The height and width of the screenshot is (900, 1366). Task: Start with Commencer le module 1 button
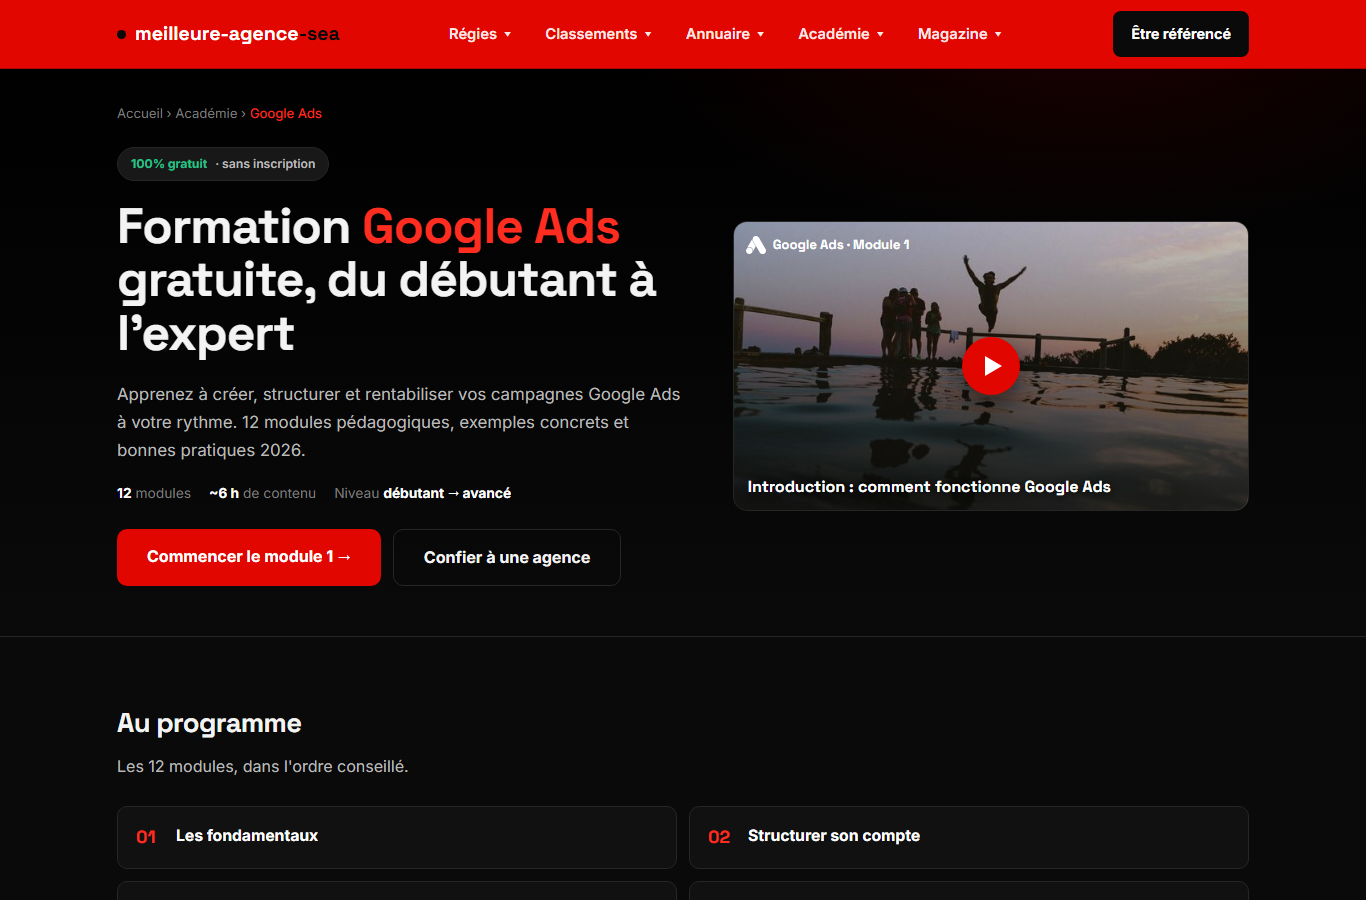pyautogui.click(x=249, y=557)
